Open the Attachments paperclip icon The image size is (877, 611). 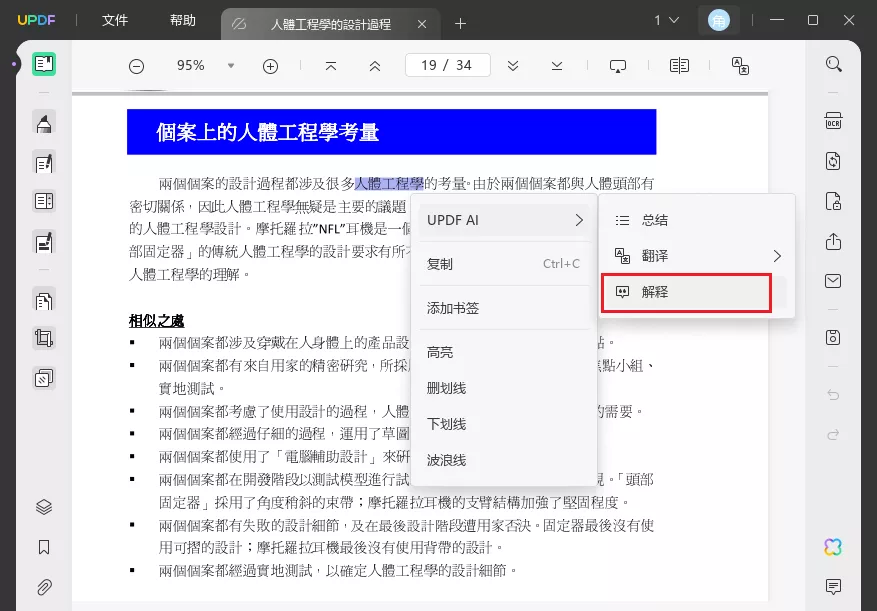coord(44,587)
